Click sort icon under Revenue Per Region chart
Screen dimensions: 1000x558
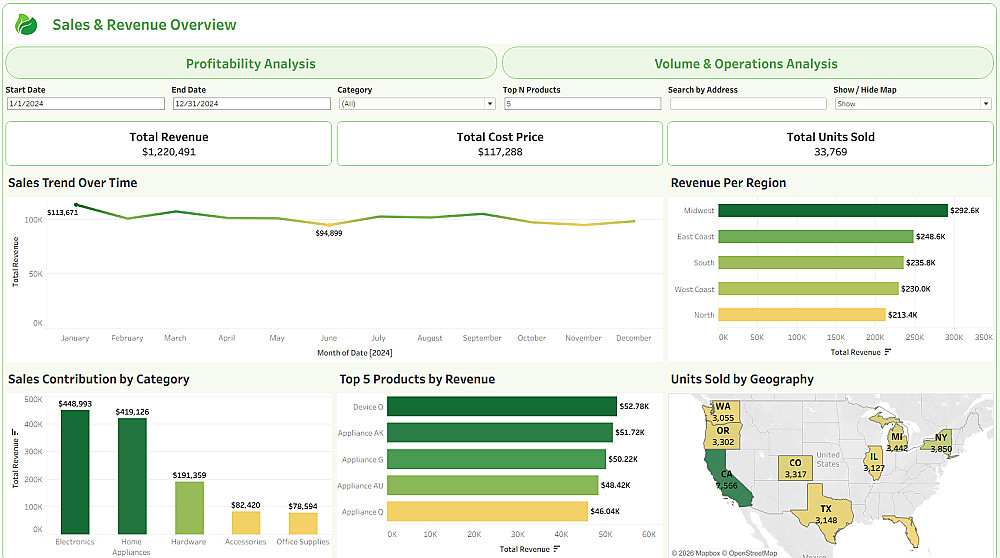pos(889,352)
